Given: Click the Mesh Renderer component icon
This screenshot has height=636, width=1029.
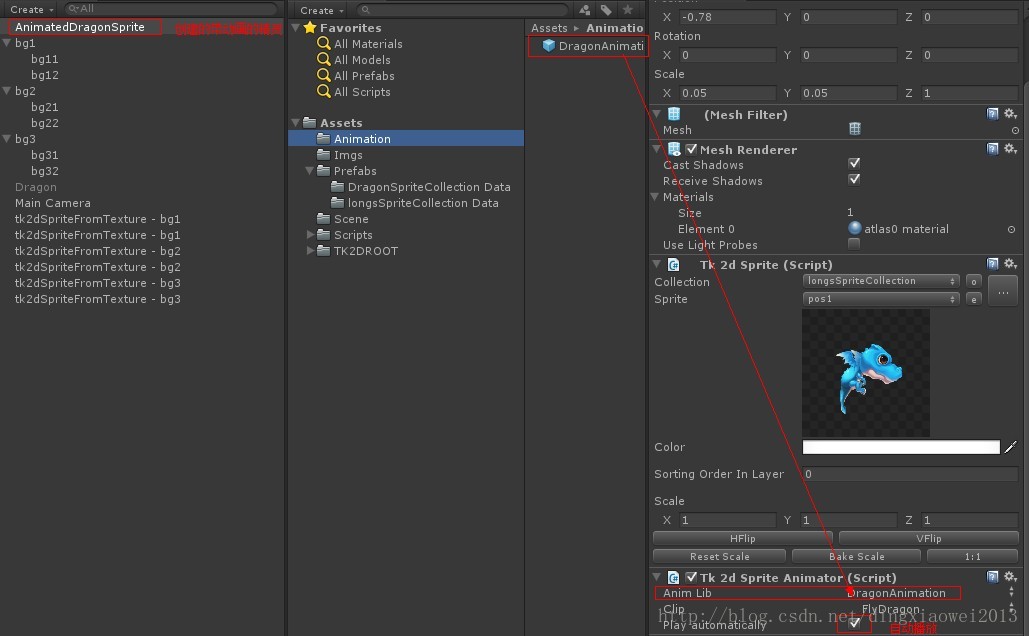Looking at the screenshot, I should click(x=674, y=149).
